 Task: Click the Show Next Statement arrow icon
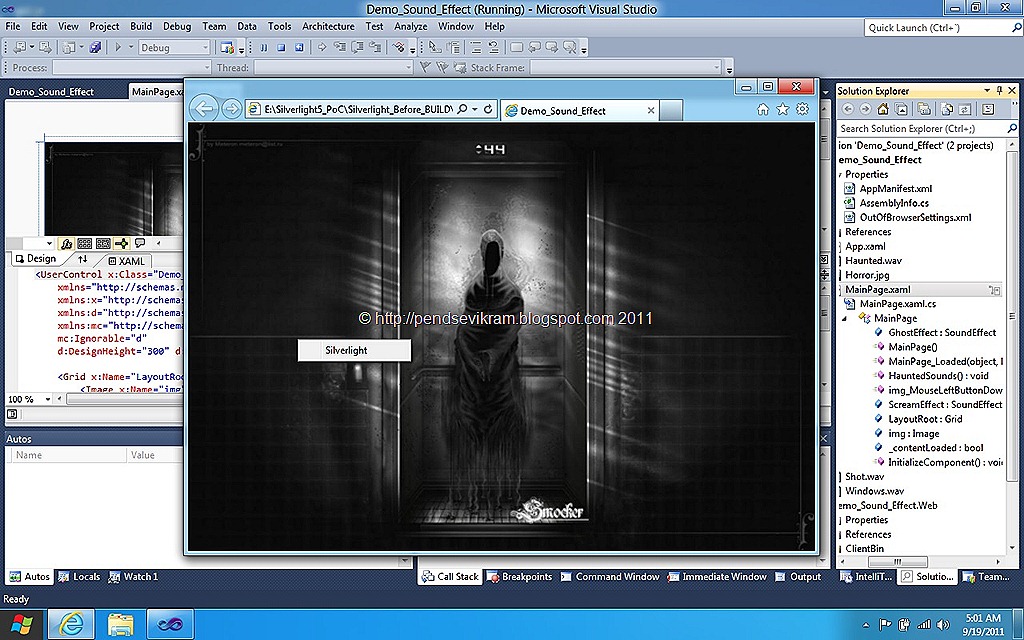[322, 47]
